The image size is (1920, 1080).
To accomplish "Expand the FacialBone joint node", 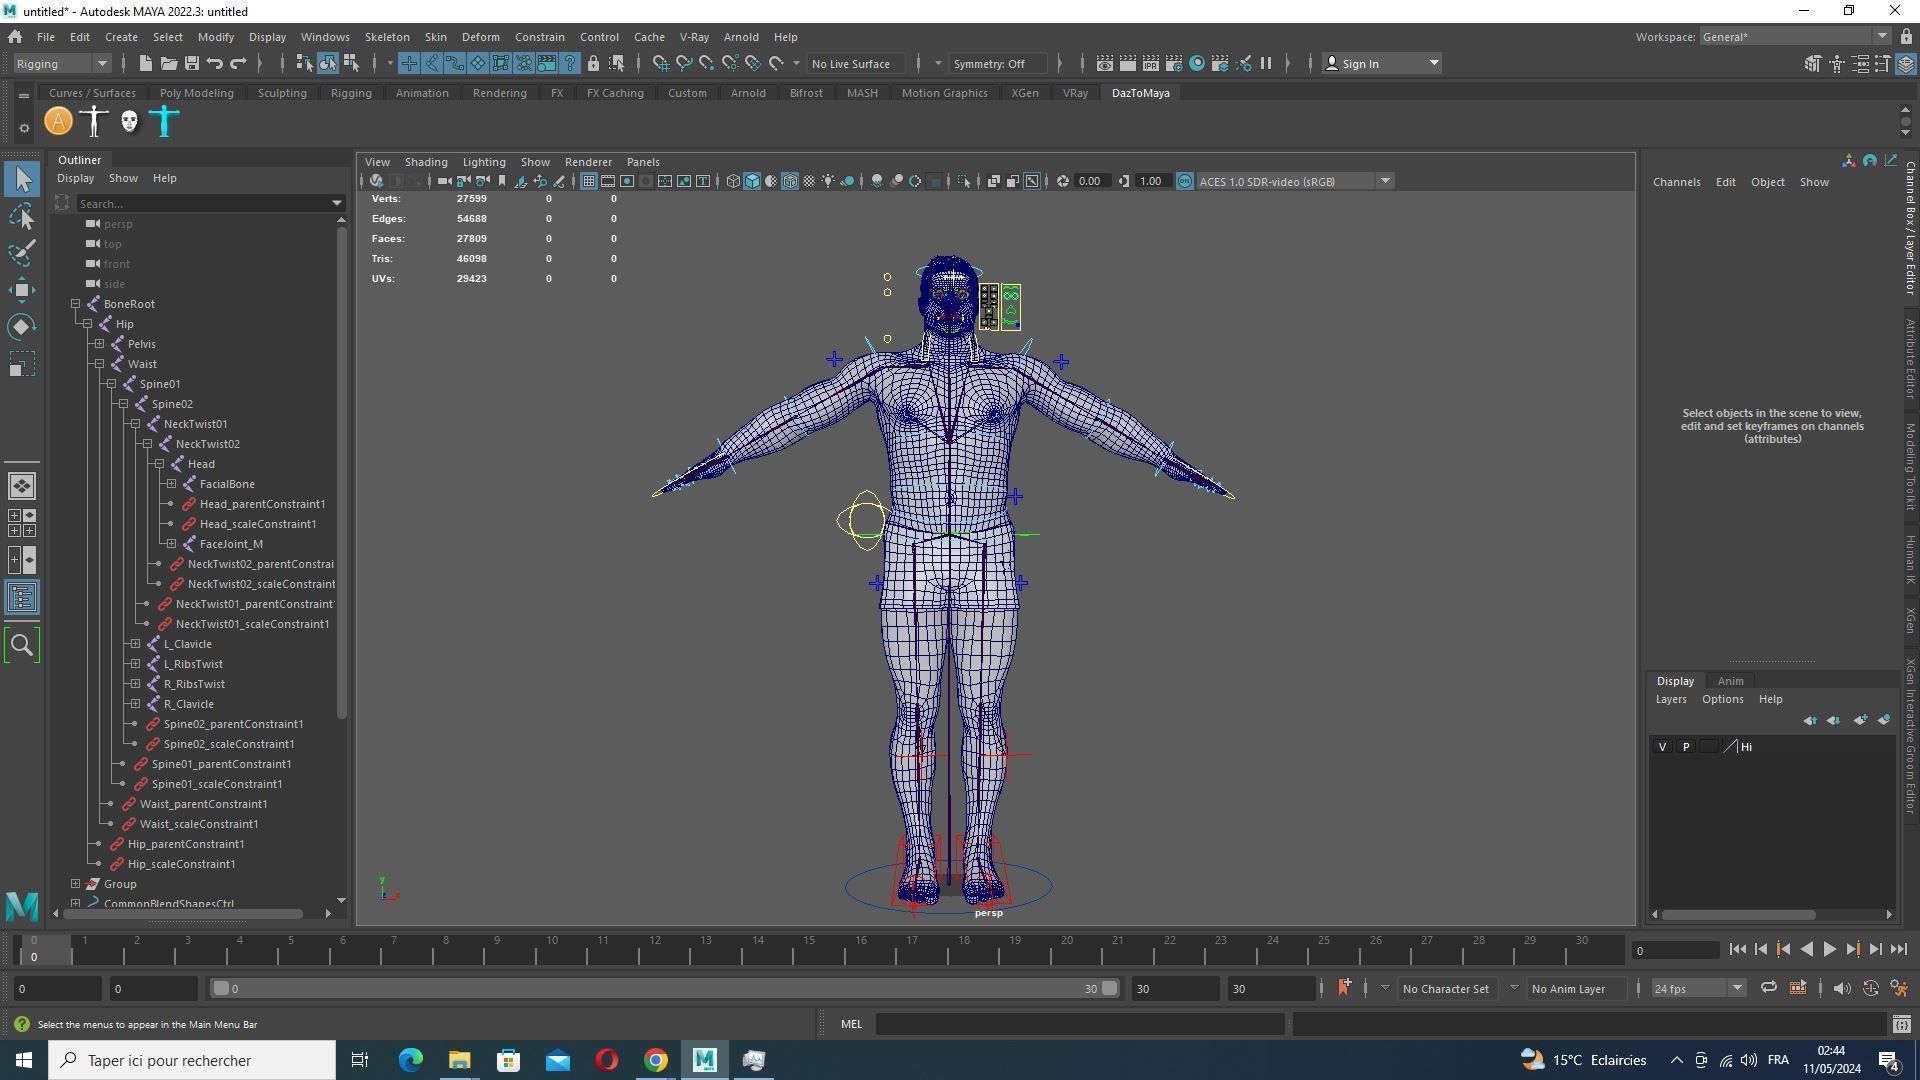I will coord(172,484).
